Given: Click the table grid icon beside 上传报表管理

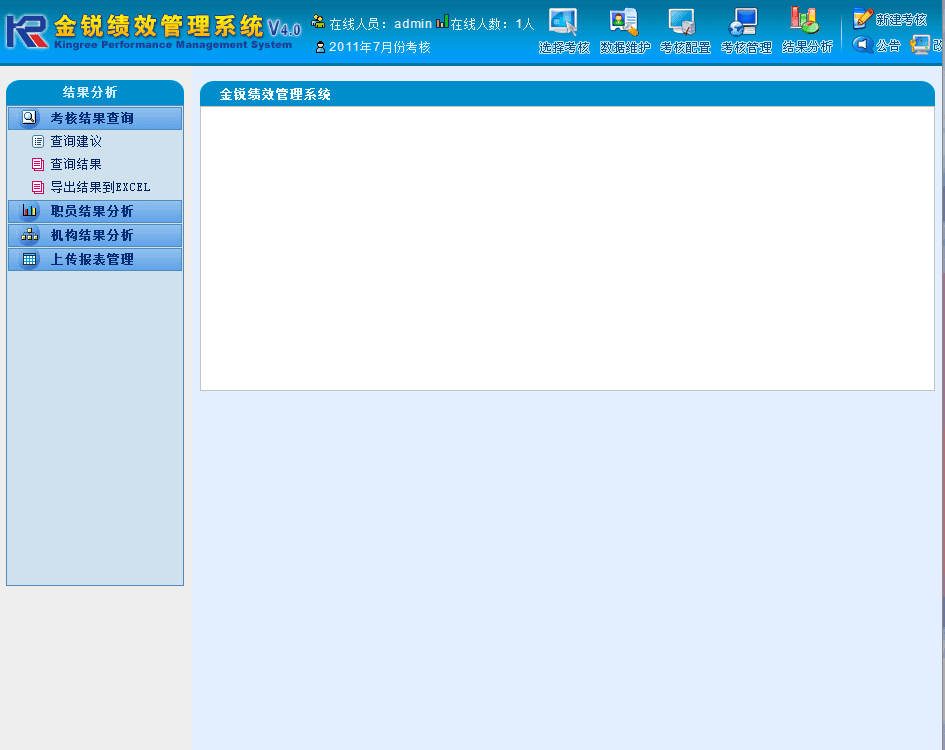Looking at the screenshot, I should pyautogui.click(x=29, y=259).
